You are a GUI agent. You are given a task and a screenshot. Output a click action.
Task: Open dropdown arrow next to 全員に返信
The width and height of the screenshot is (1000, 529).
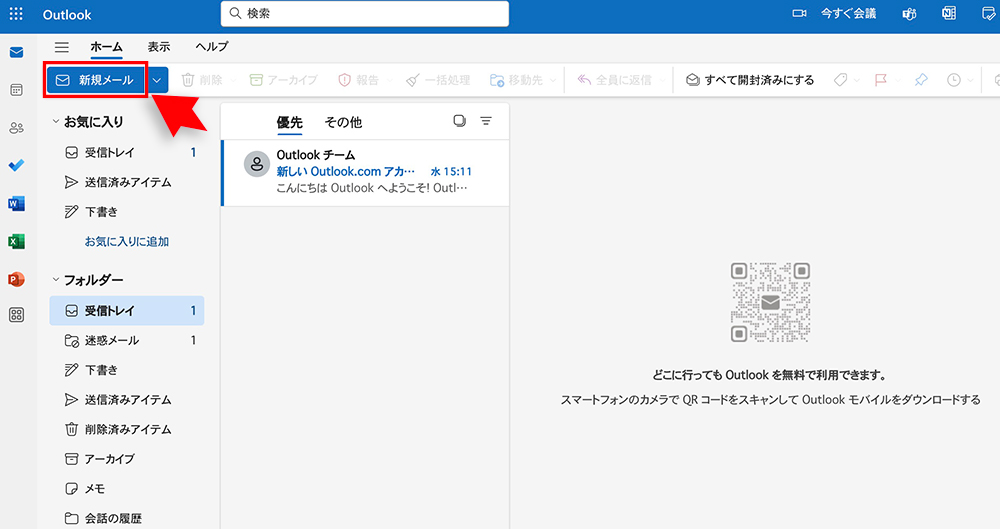(663, 80)
